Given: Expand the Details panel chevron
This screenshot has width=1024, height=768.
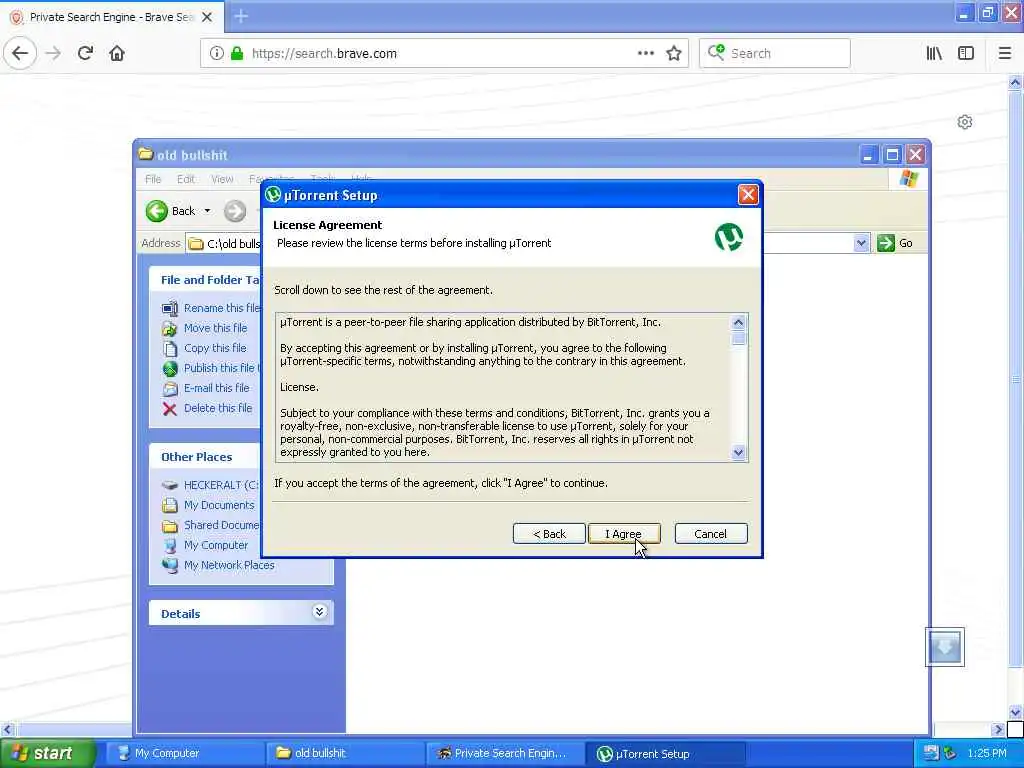Looking at the screenshot, I should 319,612.
